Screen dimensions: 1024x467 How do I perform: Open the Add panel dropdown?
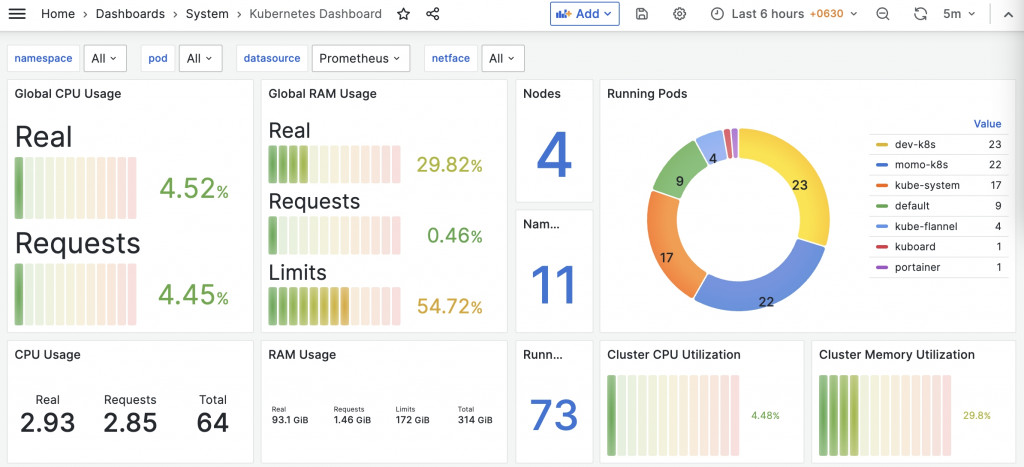584,14
